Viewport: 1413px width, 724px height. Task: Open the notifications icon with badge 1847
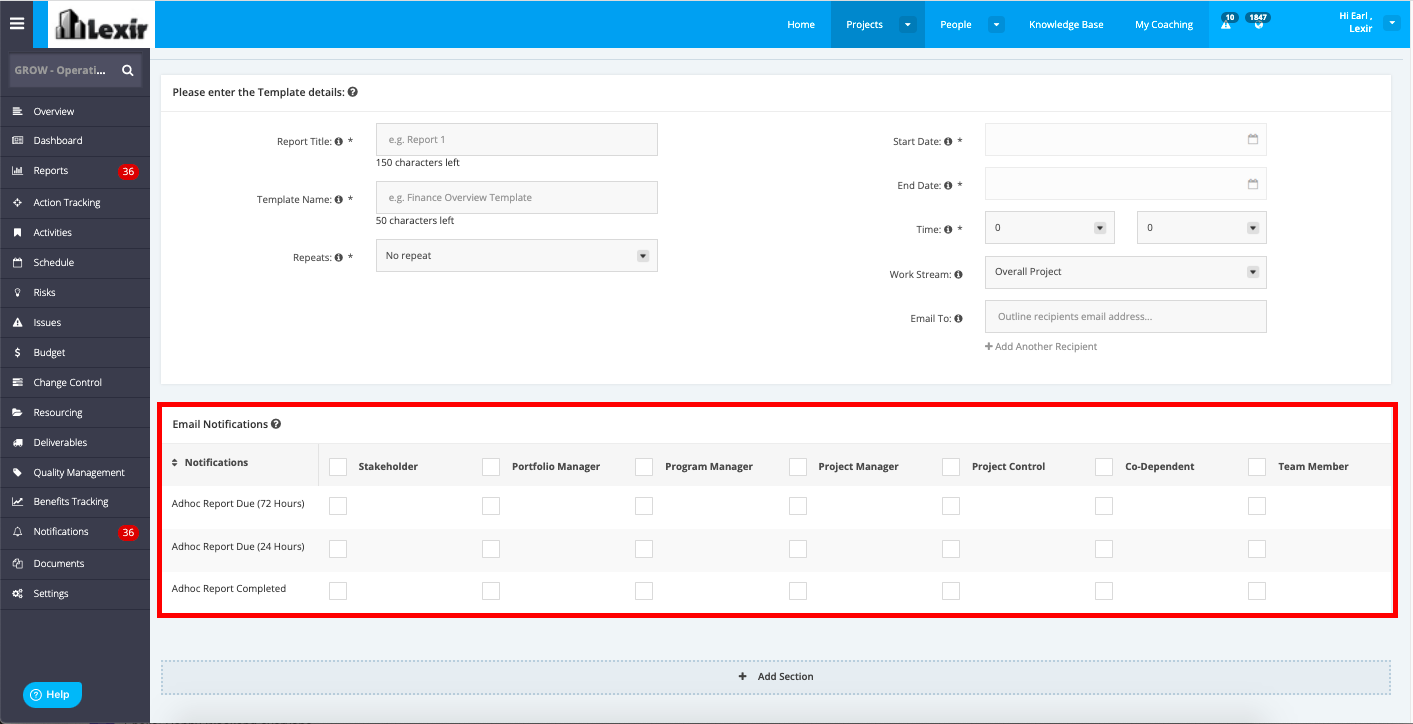(1258, 22)
